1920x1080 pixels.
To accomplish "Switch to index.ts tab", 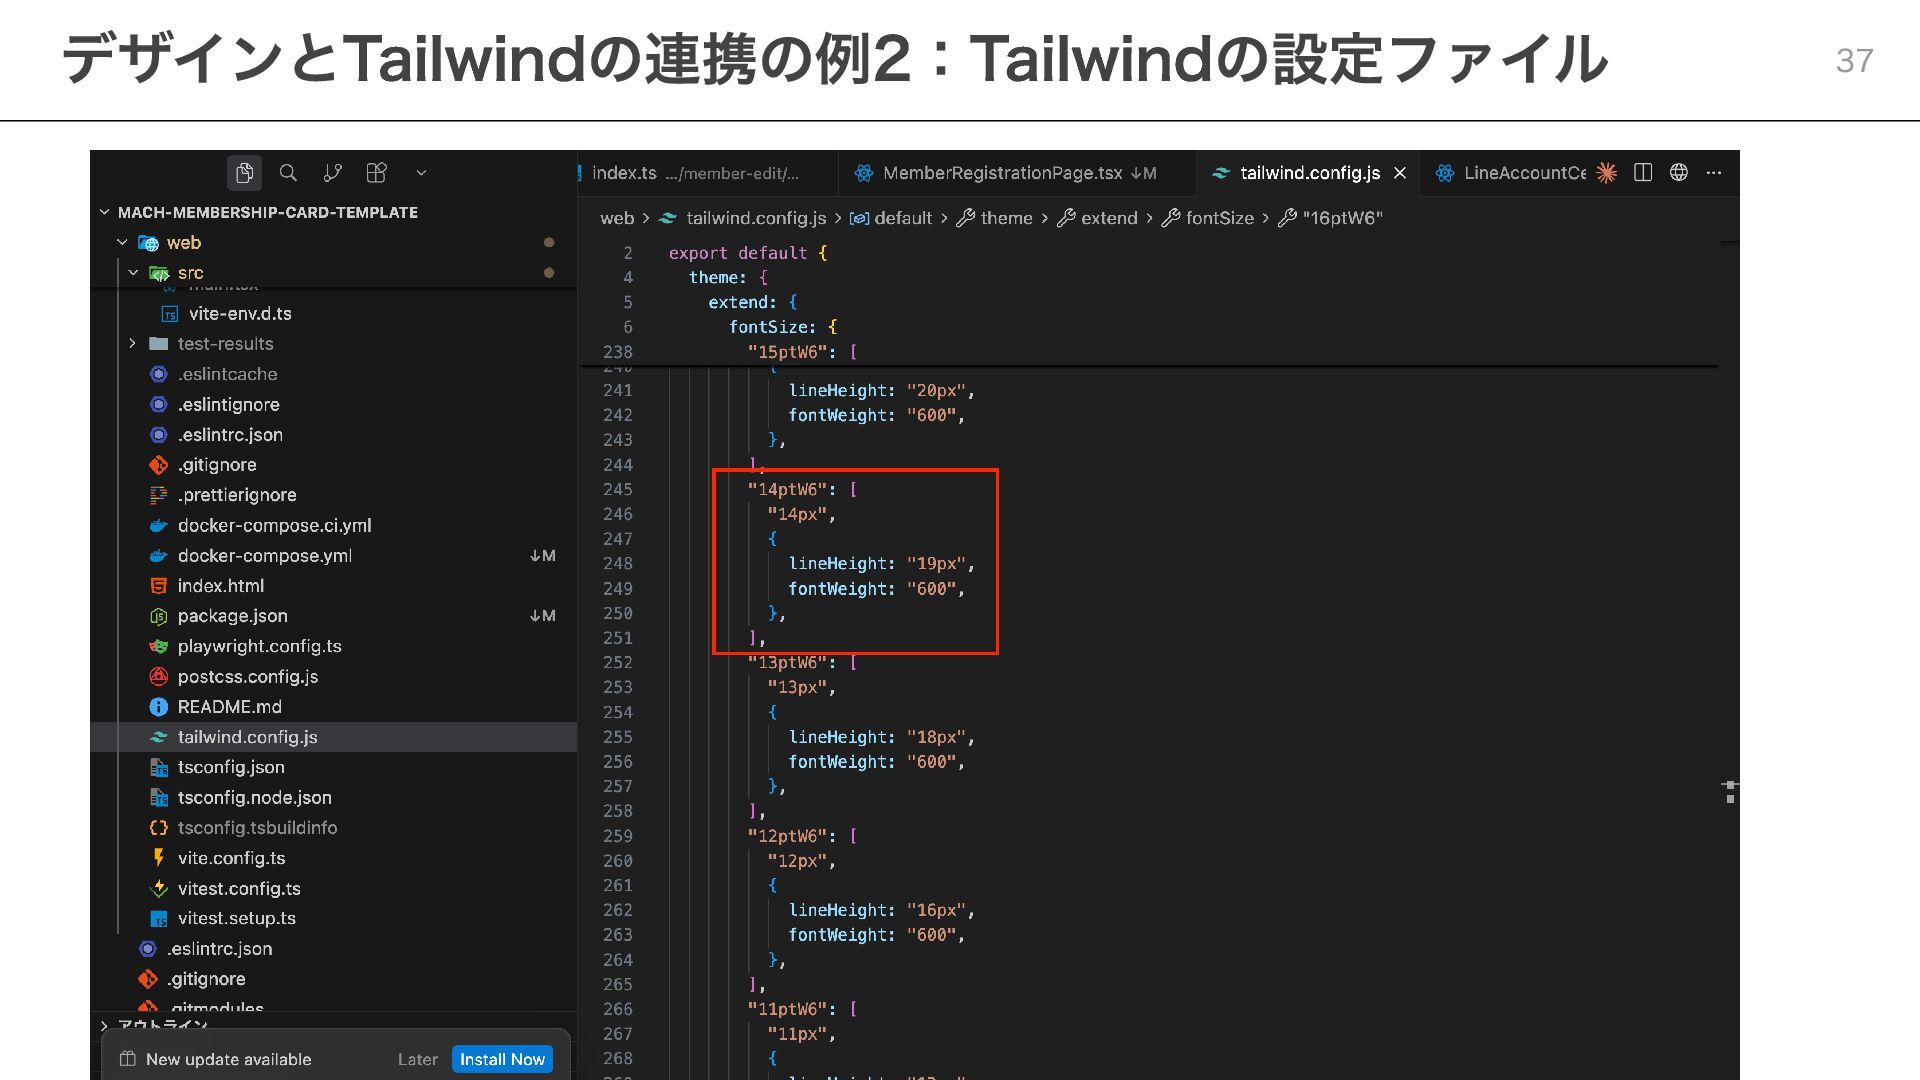I will coord(624,173).
